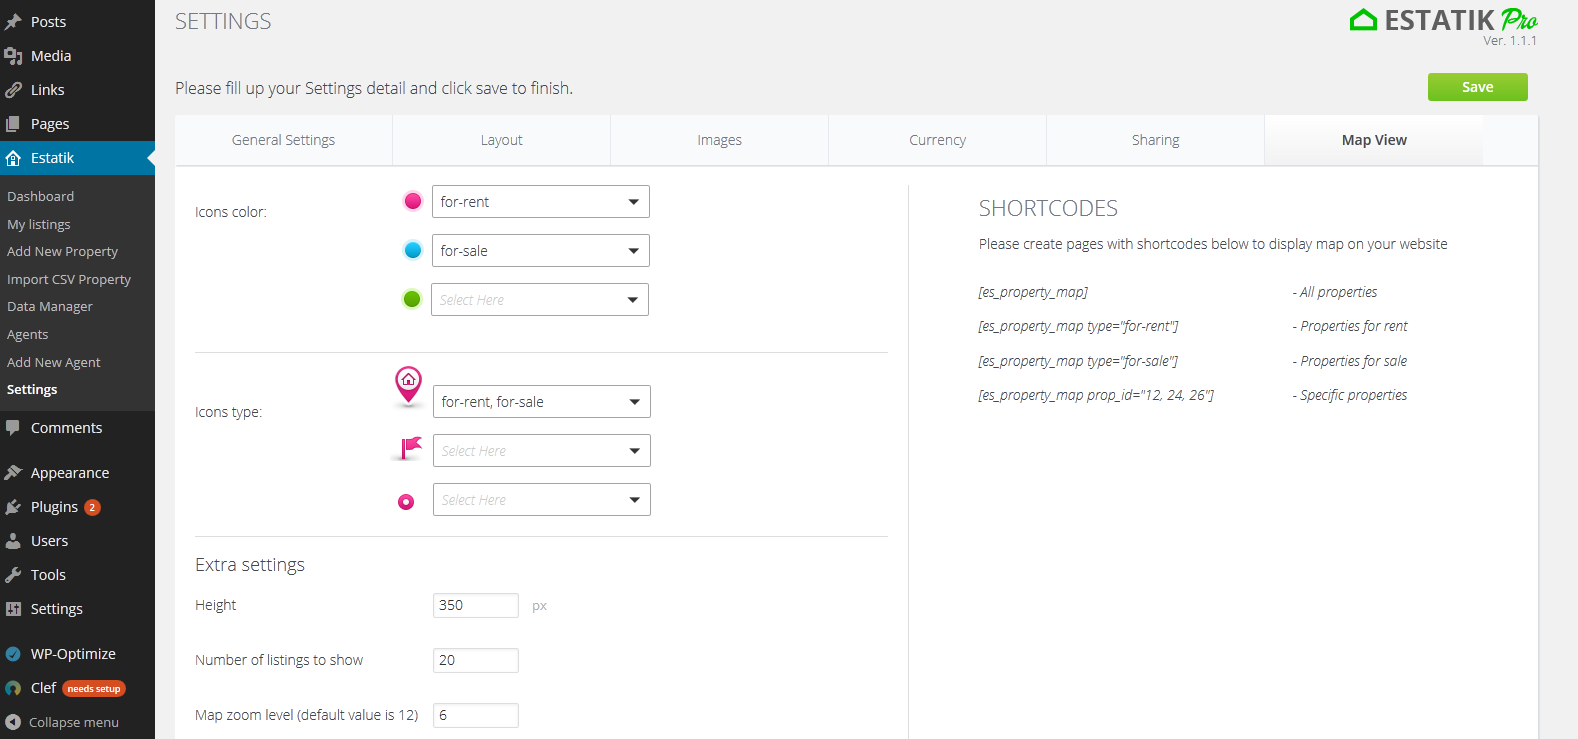Click the Estatik house icon in sidebar
The height and width of the screenshot is (739, 1578).
[x=13, y=158]
